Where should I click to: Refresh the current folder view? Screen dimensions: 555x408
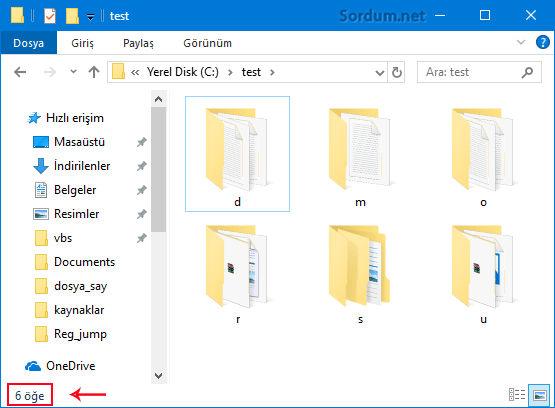397,73
